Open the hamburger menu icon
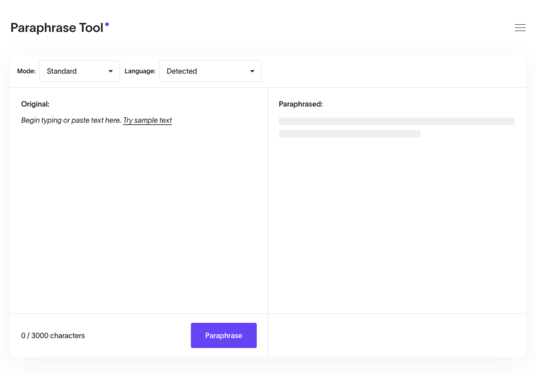 click(x=520, y=28)
